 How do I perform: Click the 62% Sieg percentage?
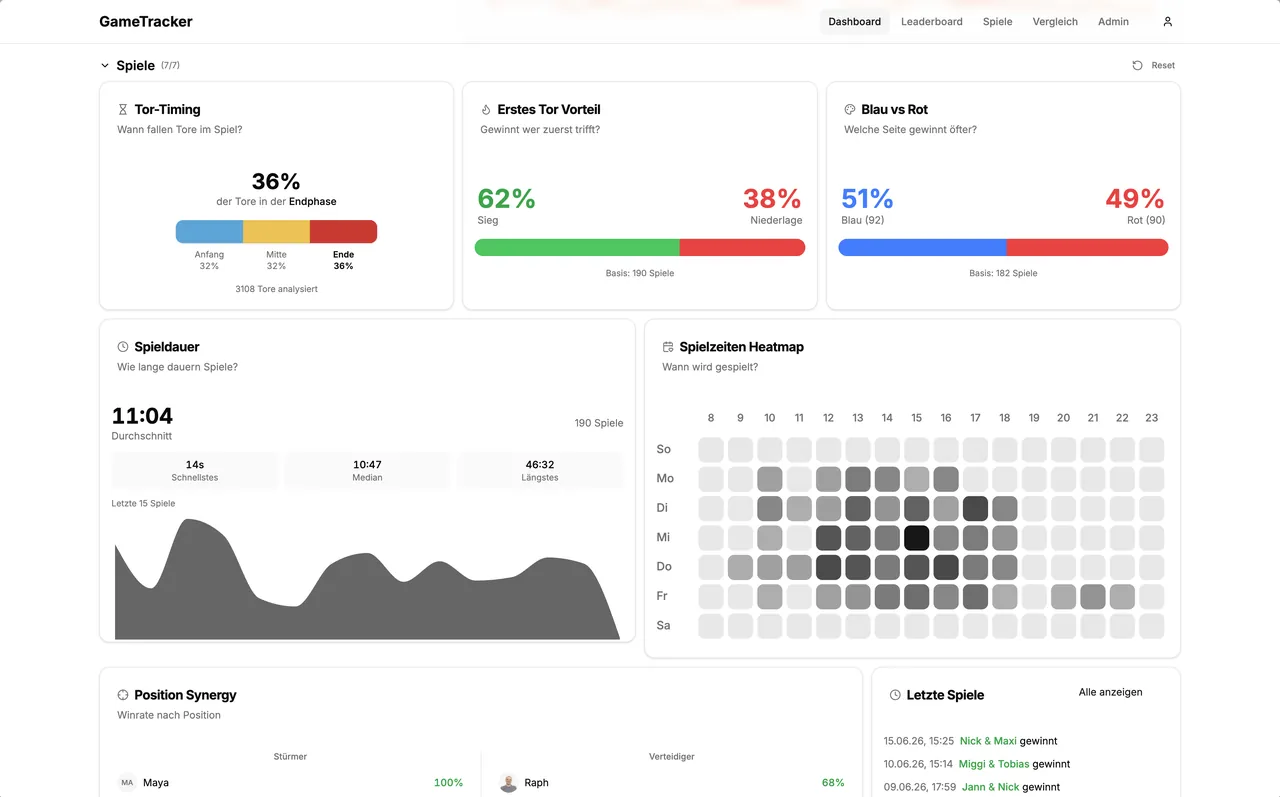[x=506, y=198]
